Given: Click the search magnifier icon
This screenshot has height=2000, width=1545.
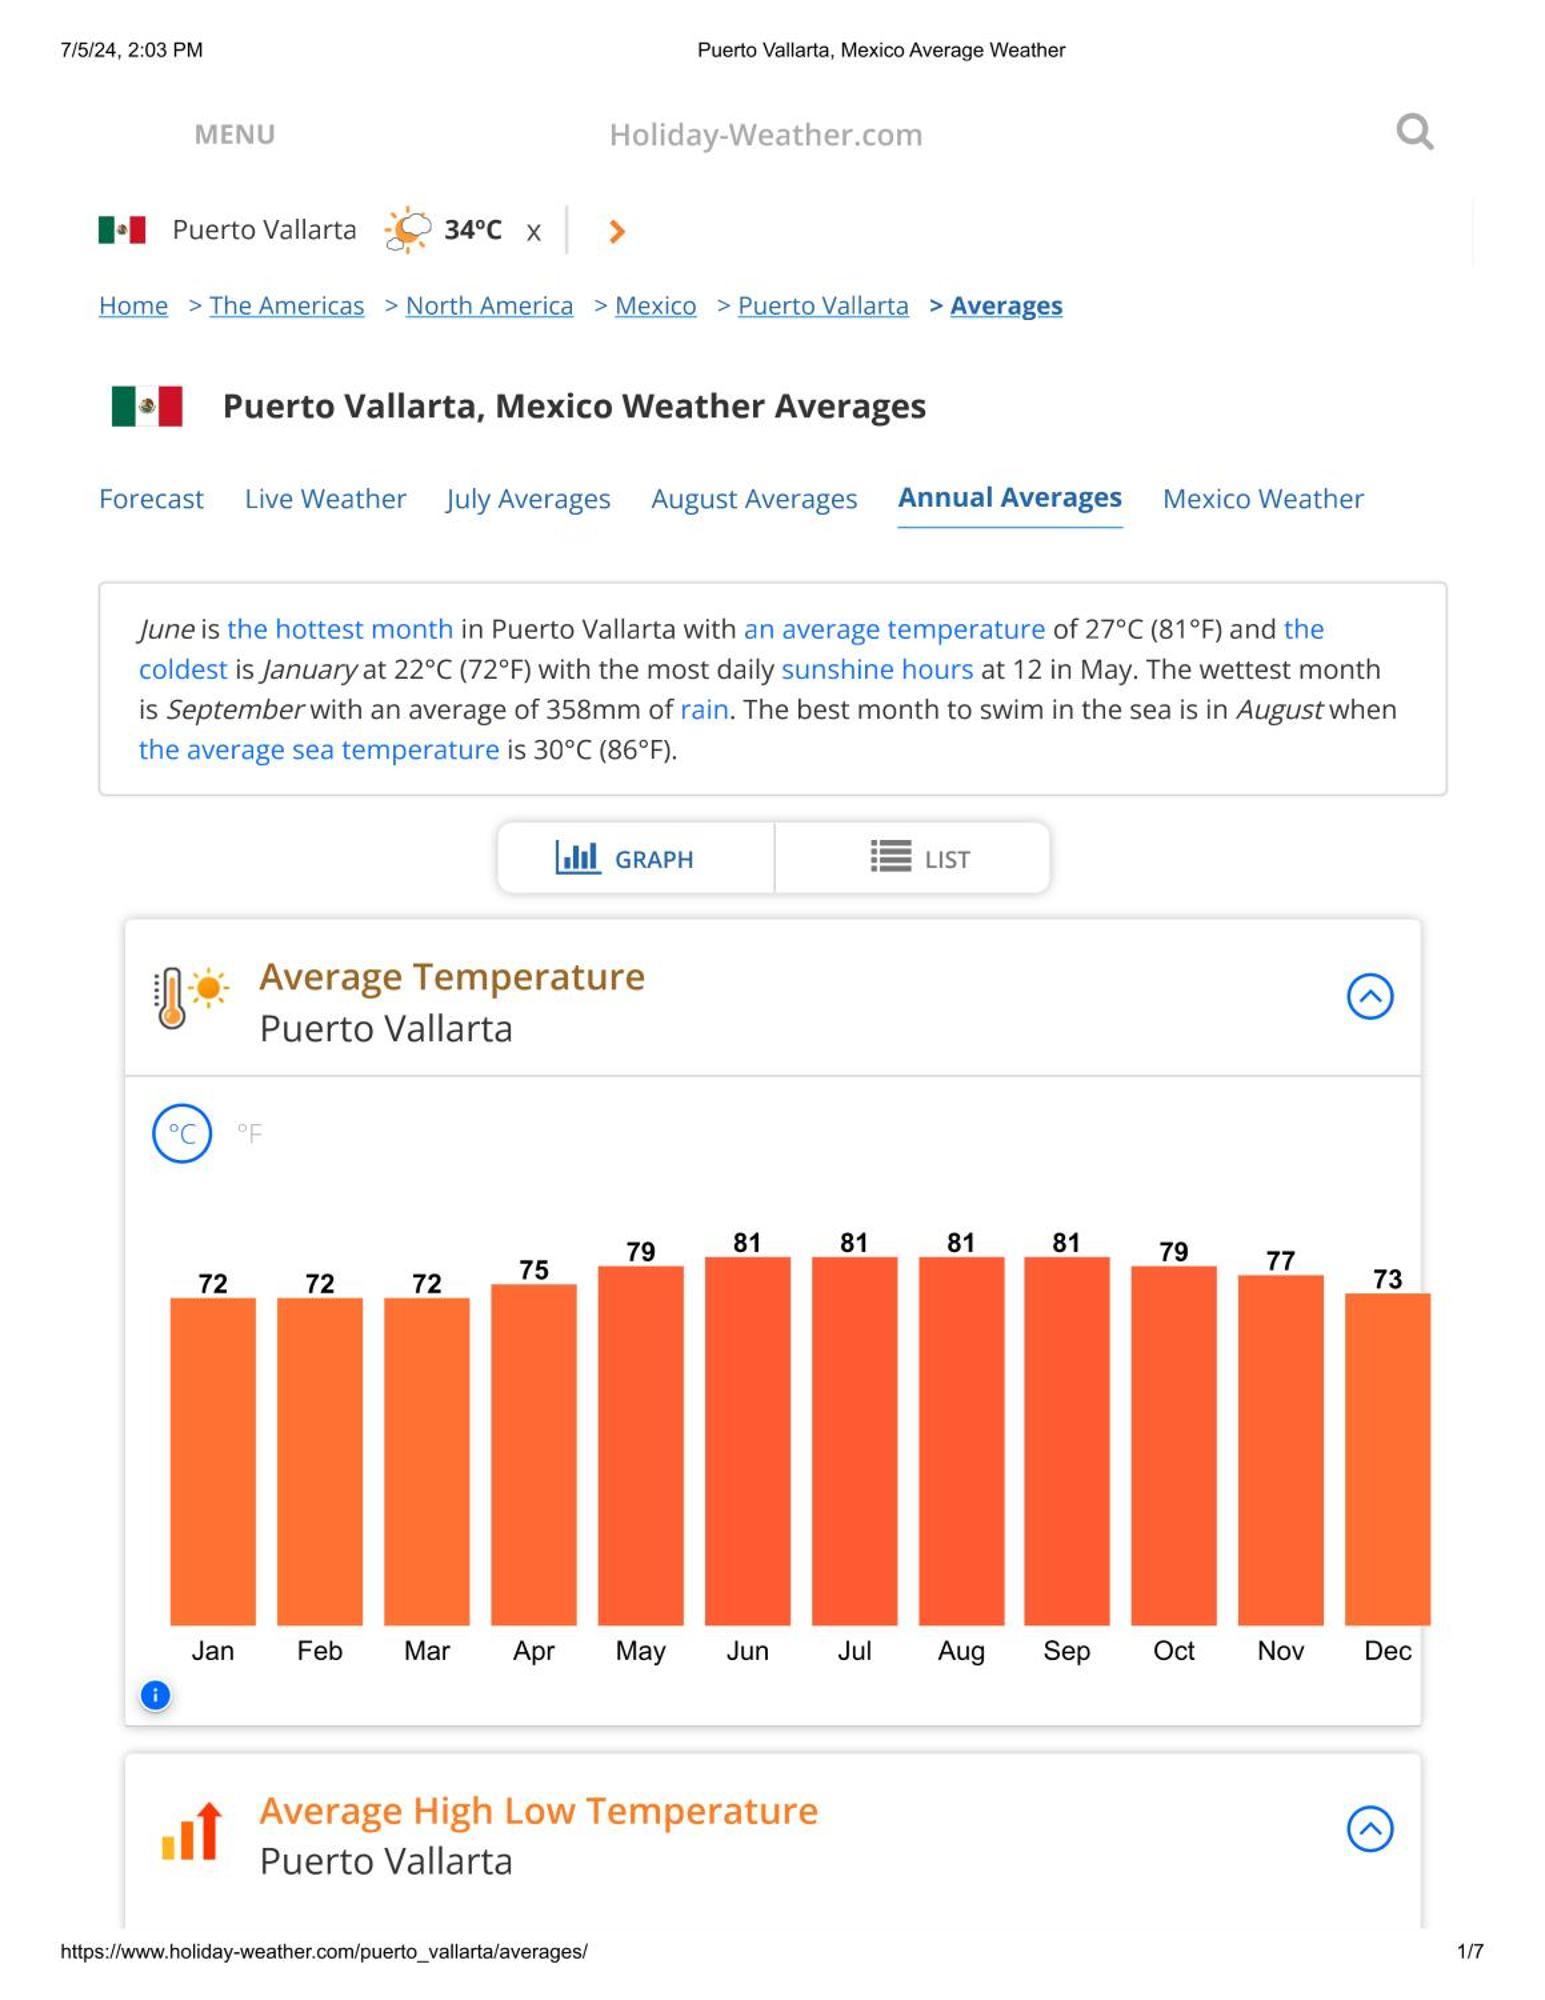Looking at the screenshot, I should [x=1414, y=132].
